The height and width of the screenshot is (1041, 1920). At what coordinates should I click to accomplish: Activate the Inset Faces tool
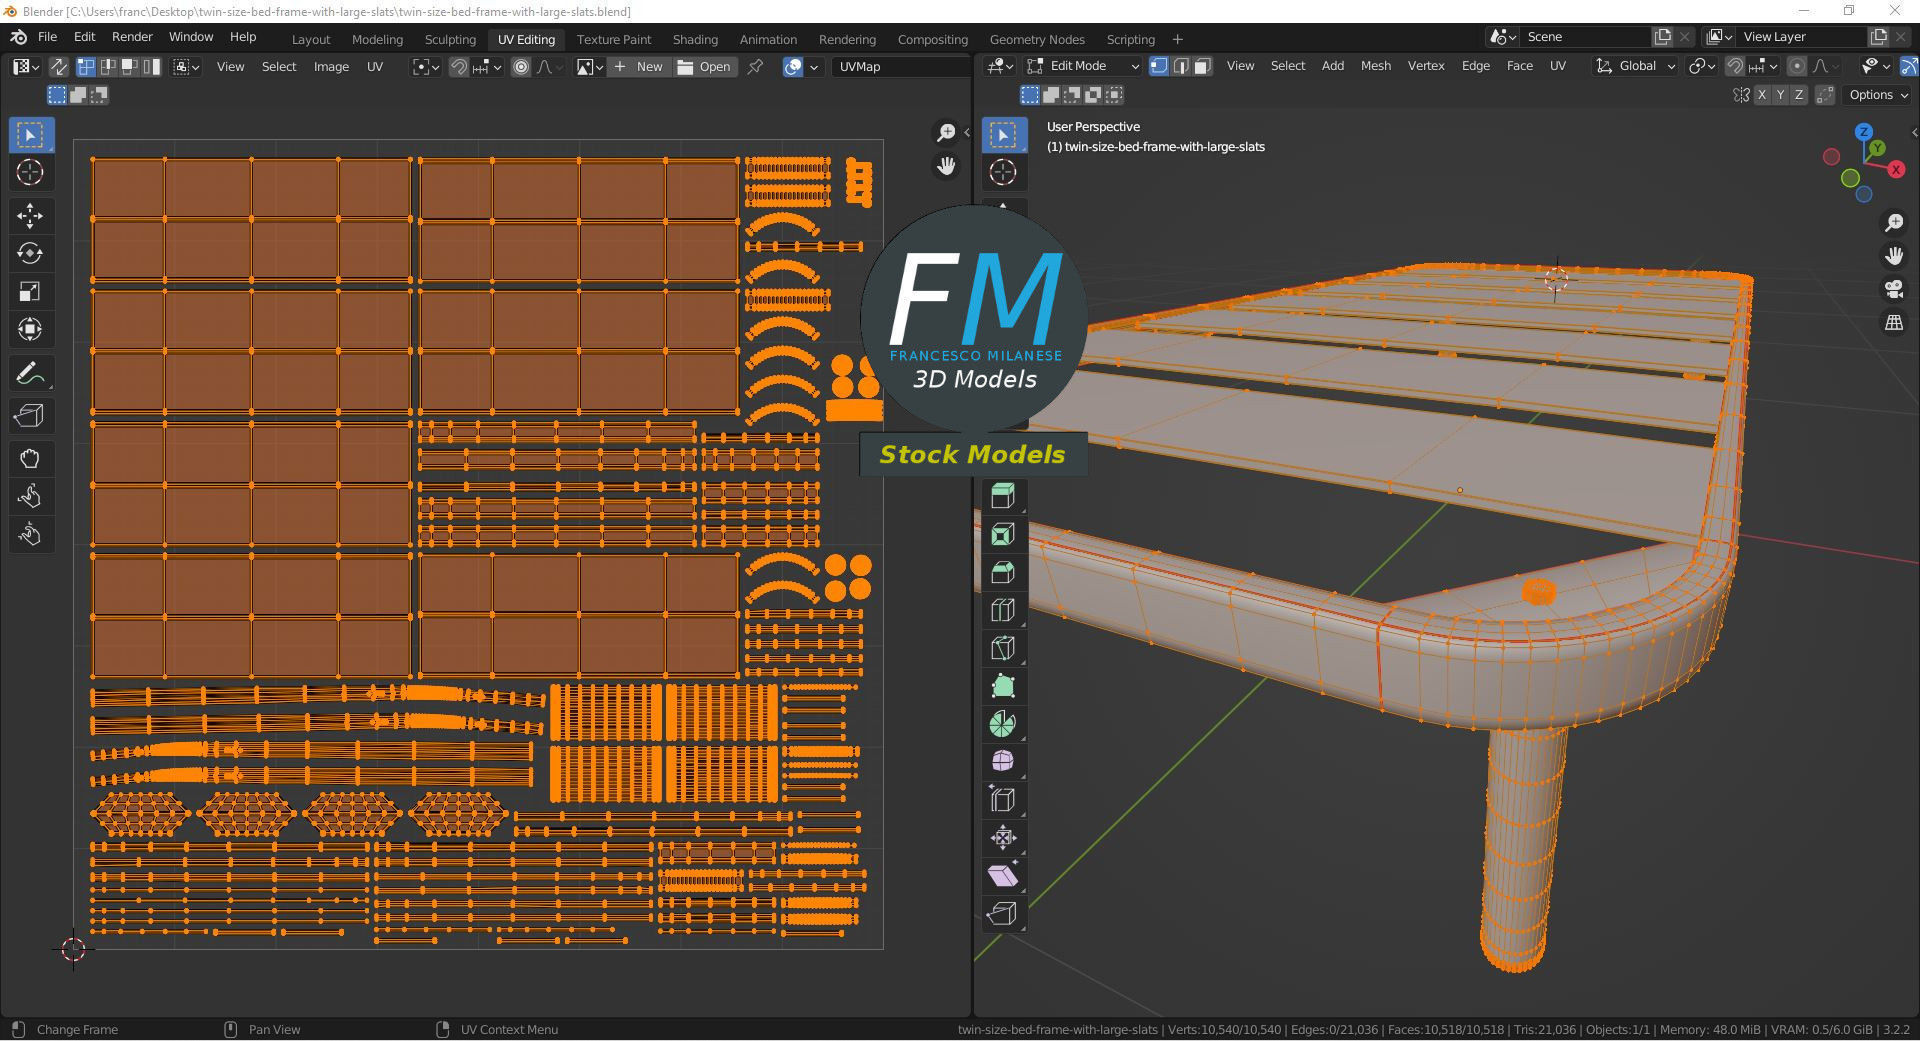pos(1003,534)
